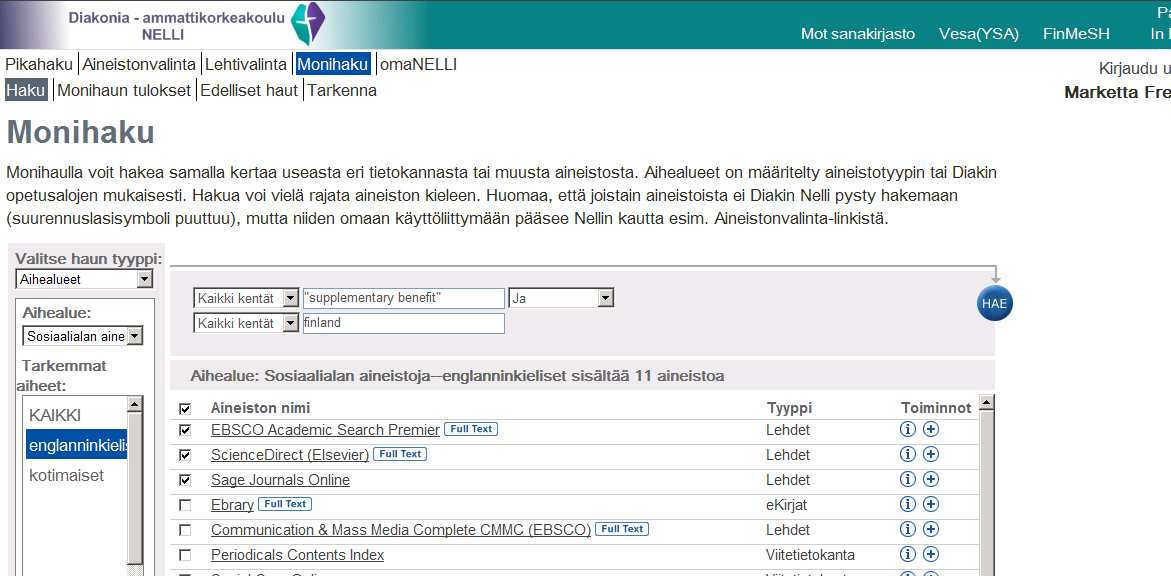This screenshot has height=576, width=1171.
Task: Open Sage Journals Online link
Action: pyautogui.click(x=280, y=480)
